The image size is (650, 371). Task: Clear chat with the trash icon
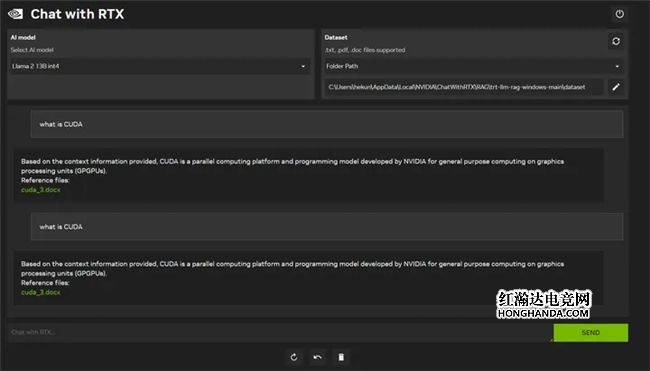[341, 357]
